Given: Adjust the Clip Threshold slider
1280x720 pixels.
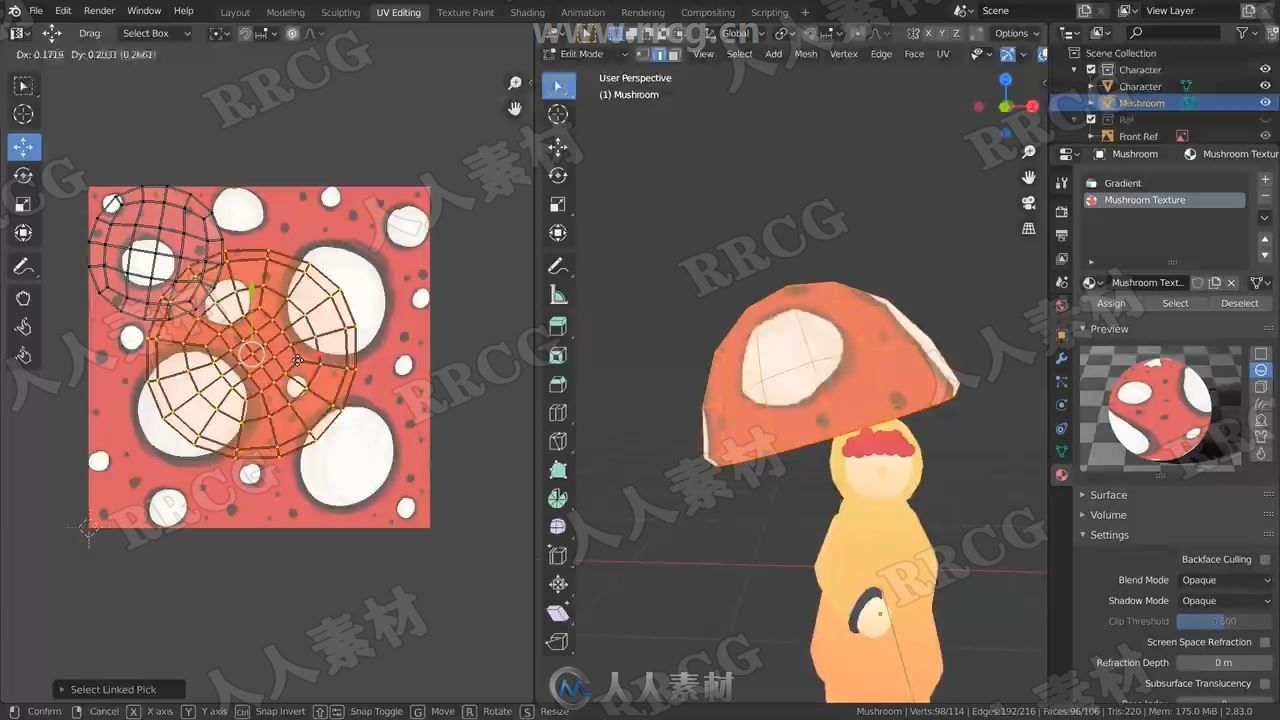Looking at the screenshot, I should [x=1224, y=621].
